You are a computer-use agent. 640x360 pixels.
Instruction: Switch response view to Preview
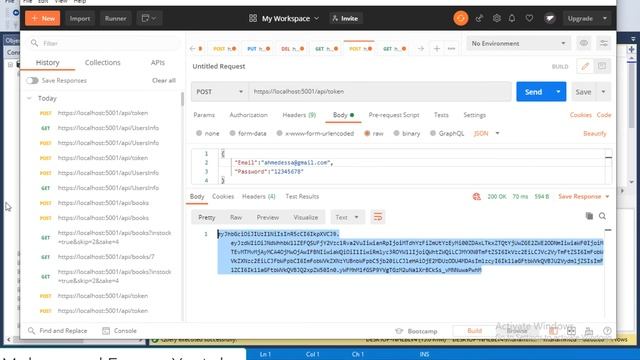pyautogui.click(x=268, y=217)
